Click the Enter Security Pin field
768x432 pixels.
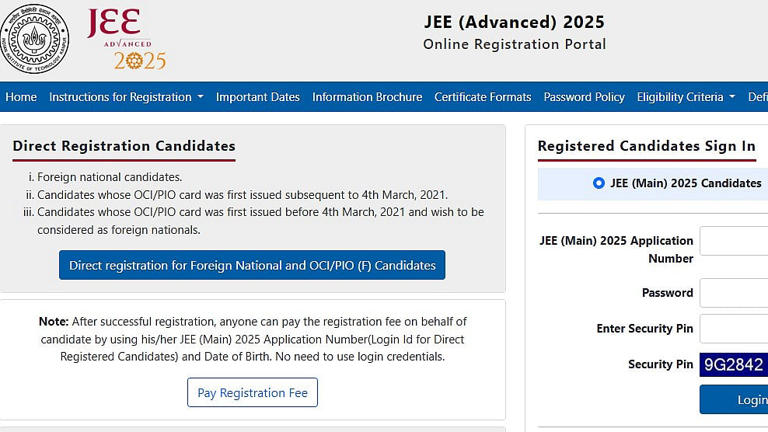click(x=734, y=329)
